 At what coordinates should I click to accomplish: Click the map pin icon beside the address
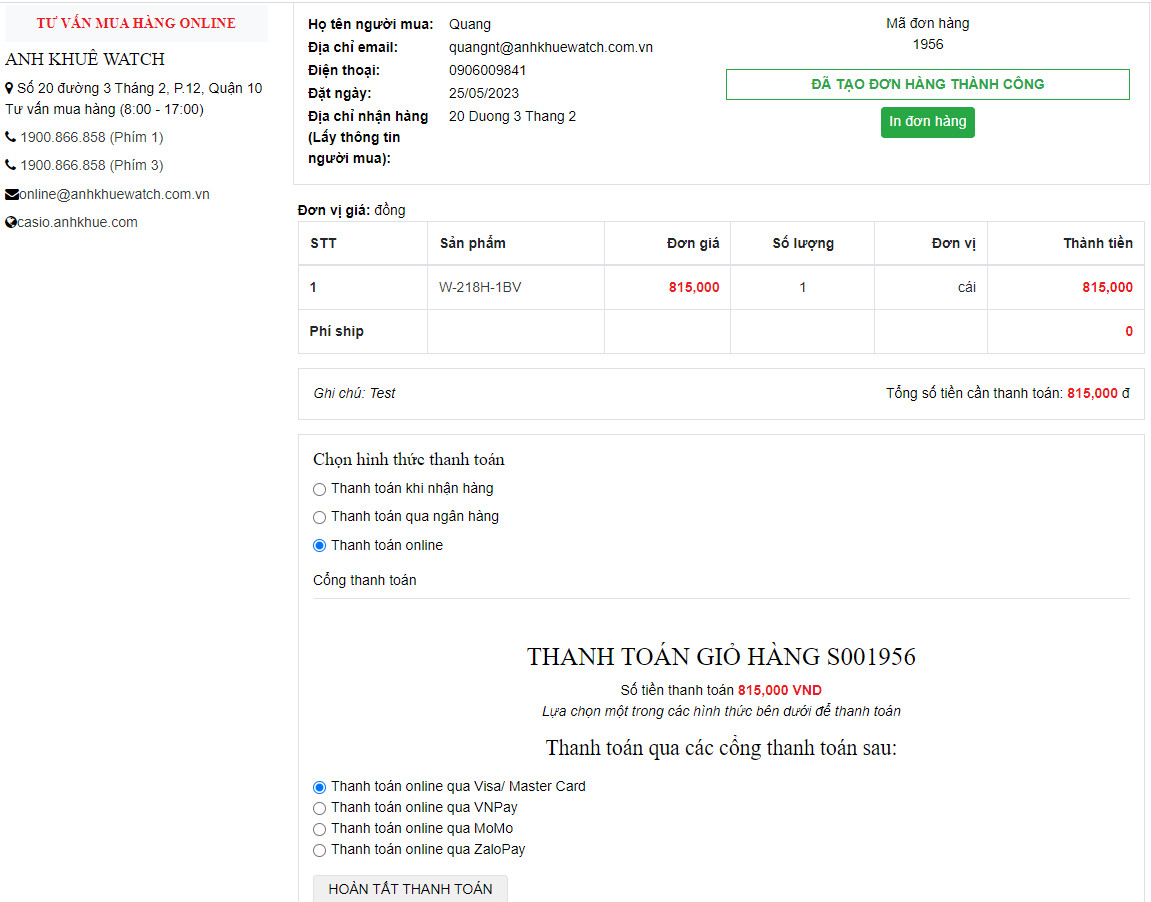point(10,88)
